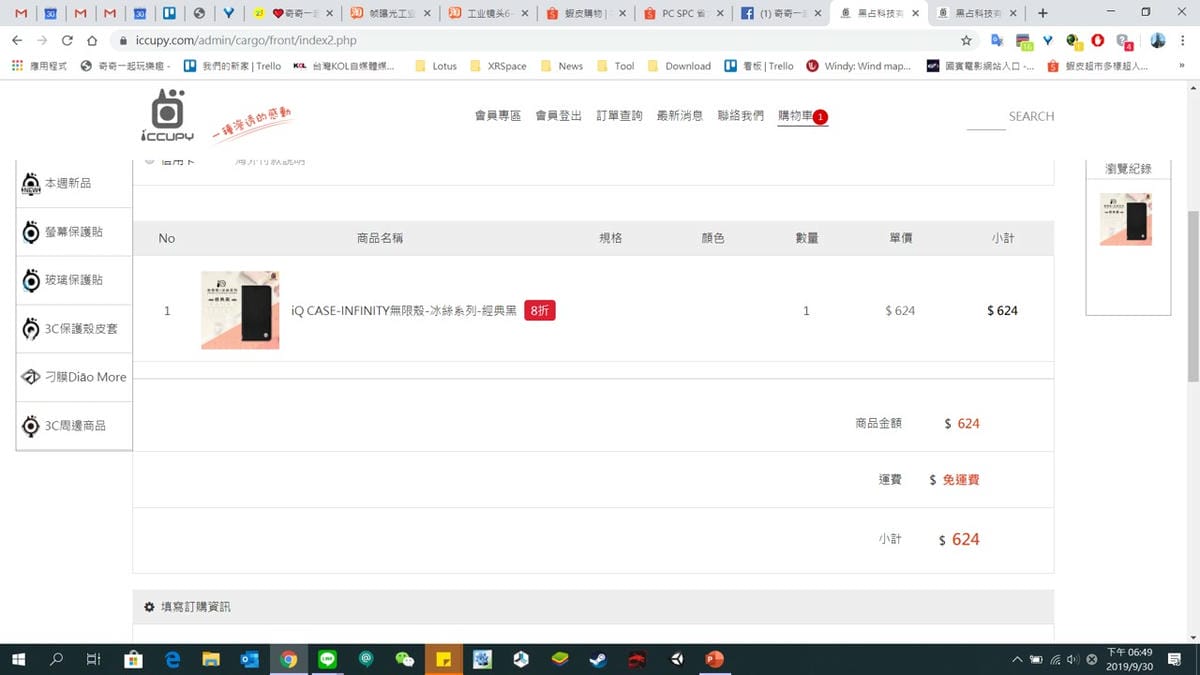Viewport: 1200px width, 675px height.
Task: Open 訂單查詢 order inquiry
Action: (620, 116)
